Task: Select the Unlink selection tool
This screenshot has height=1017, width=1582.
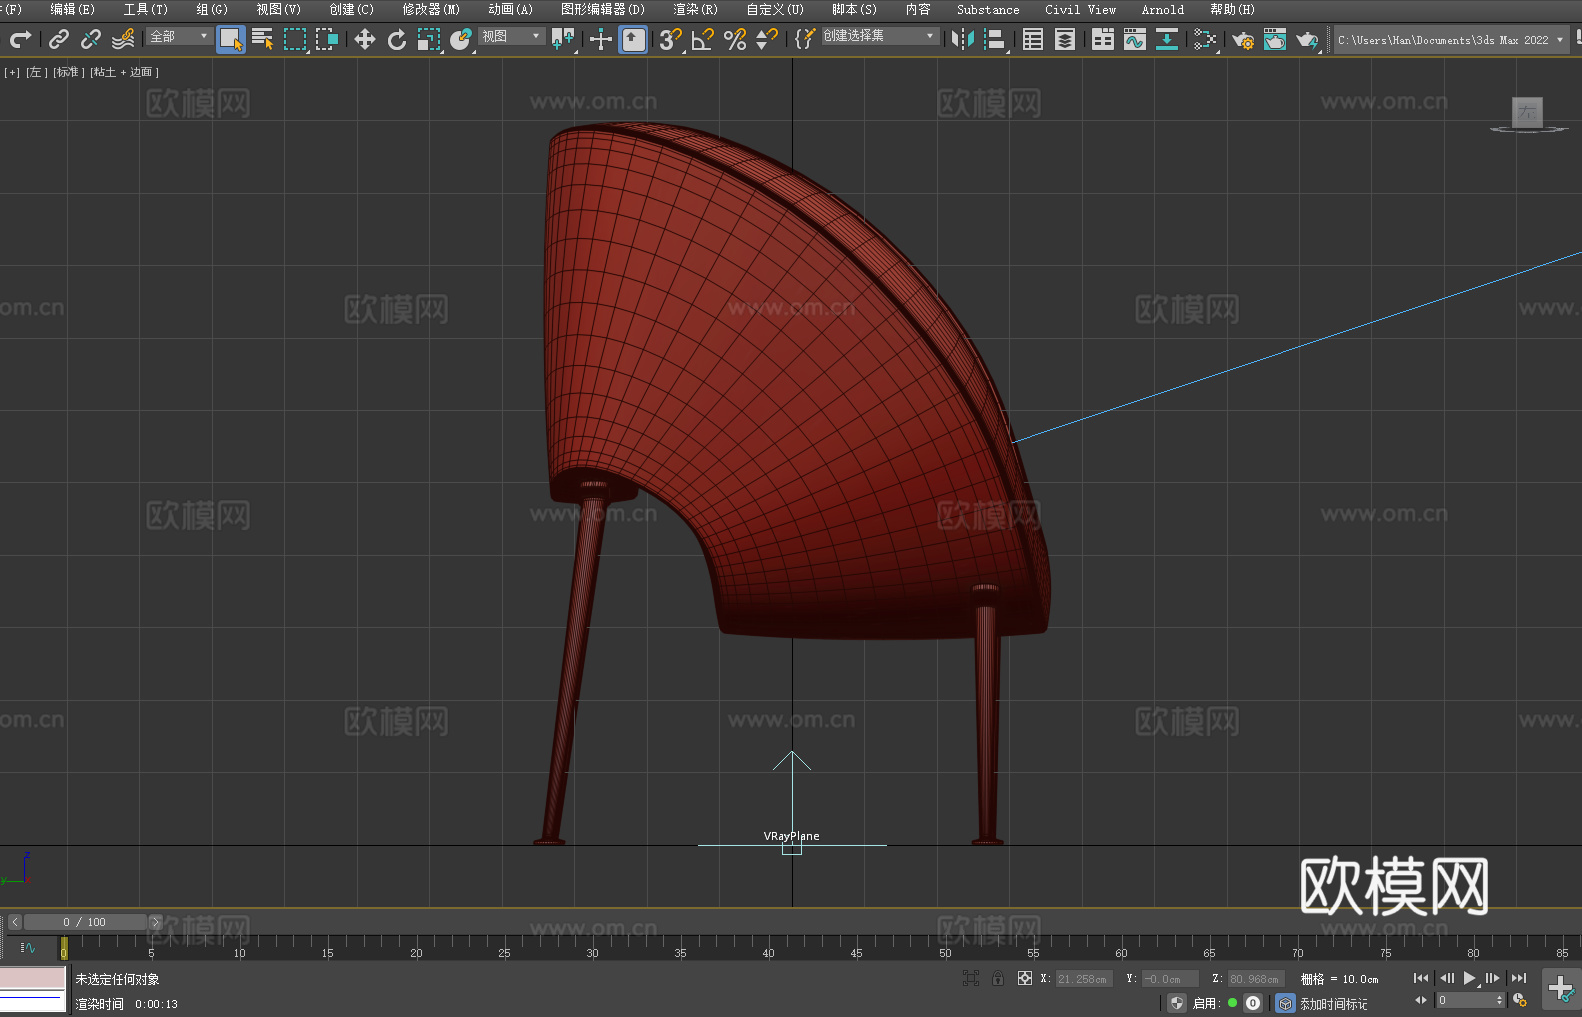Action: pos(91,39)
